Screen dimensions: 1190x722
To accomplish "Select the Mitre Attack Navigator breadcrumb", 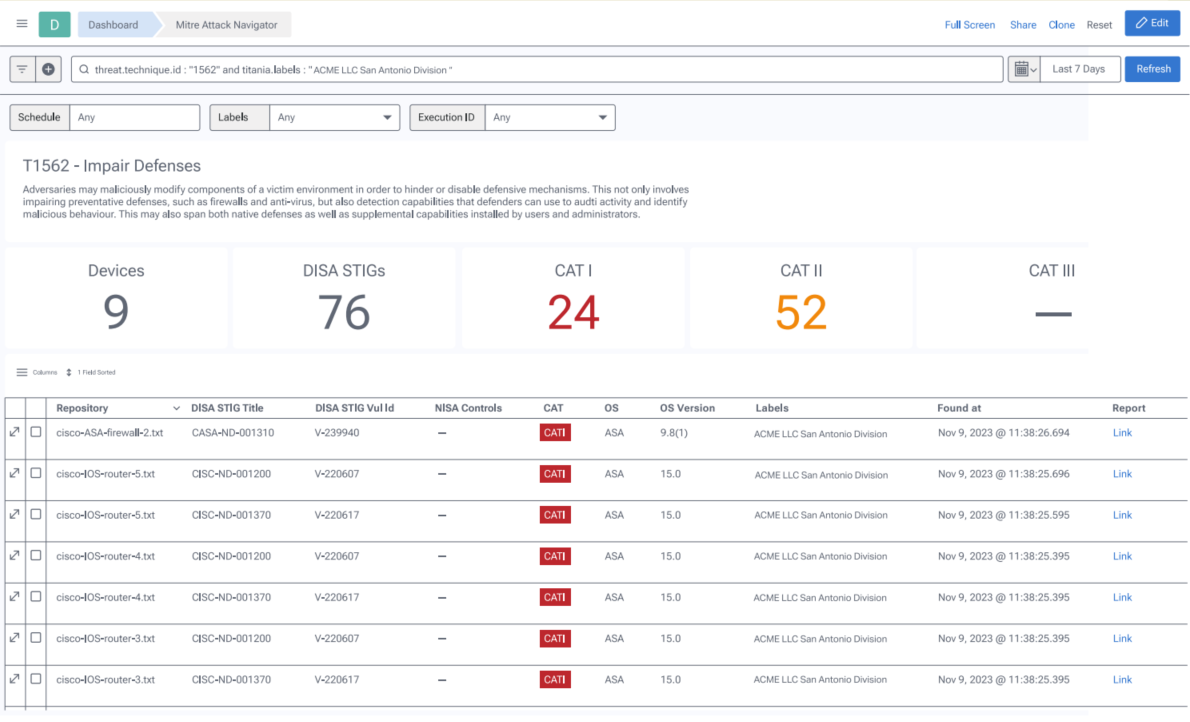I will pos(227,25).
